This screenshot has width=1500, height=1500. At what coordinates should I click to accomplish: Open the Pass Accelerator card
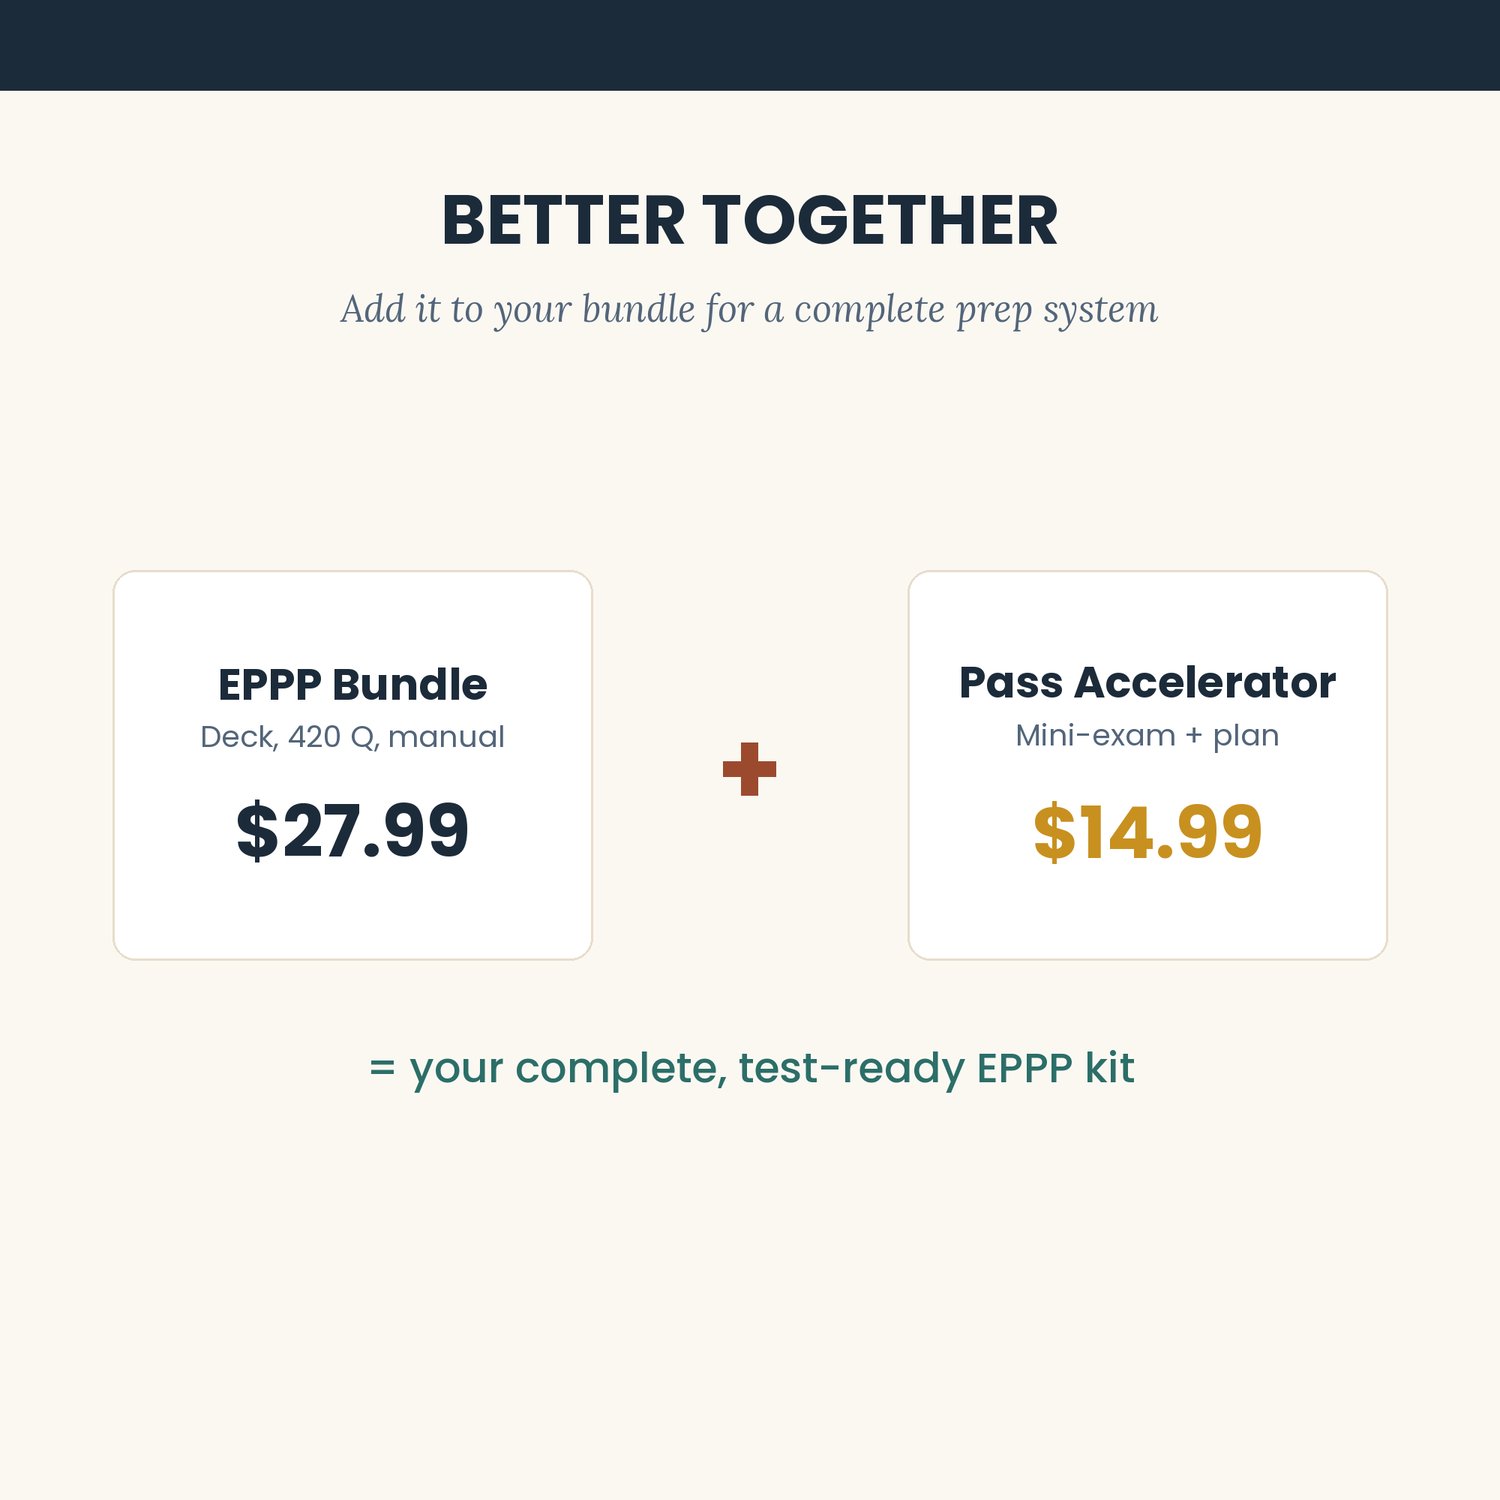(1147, 765)
